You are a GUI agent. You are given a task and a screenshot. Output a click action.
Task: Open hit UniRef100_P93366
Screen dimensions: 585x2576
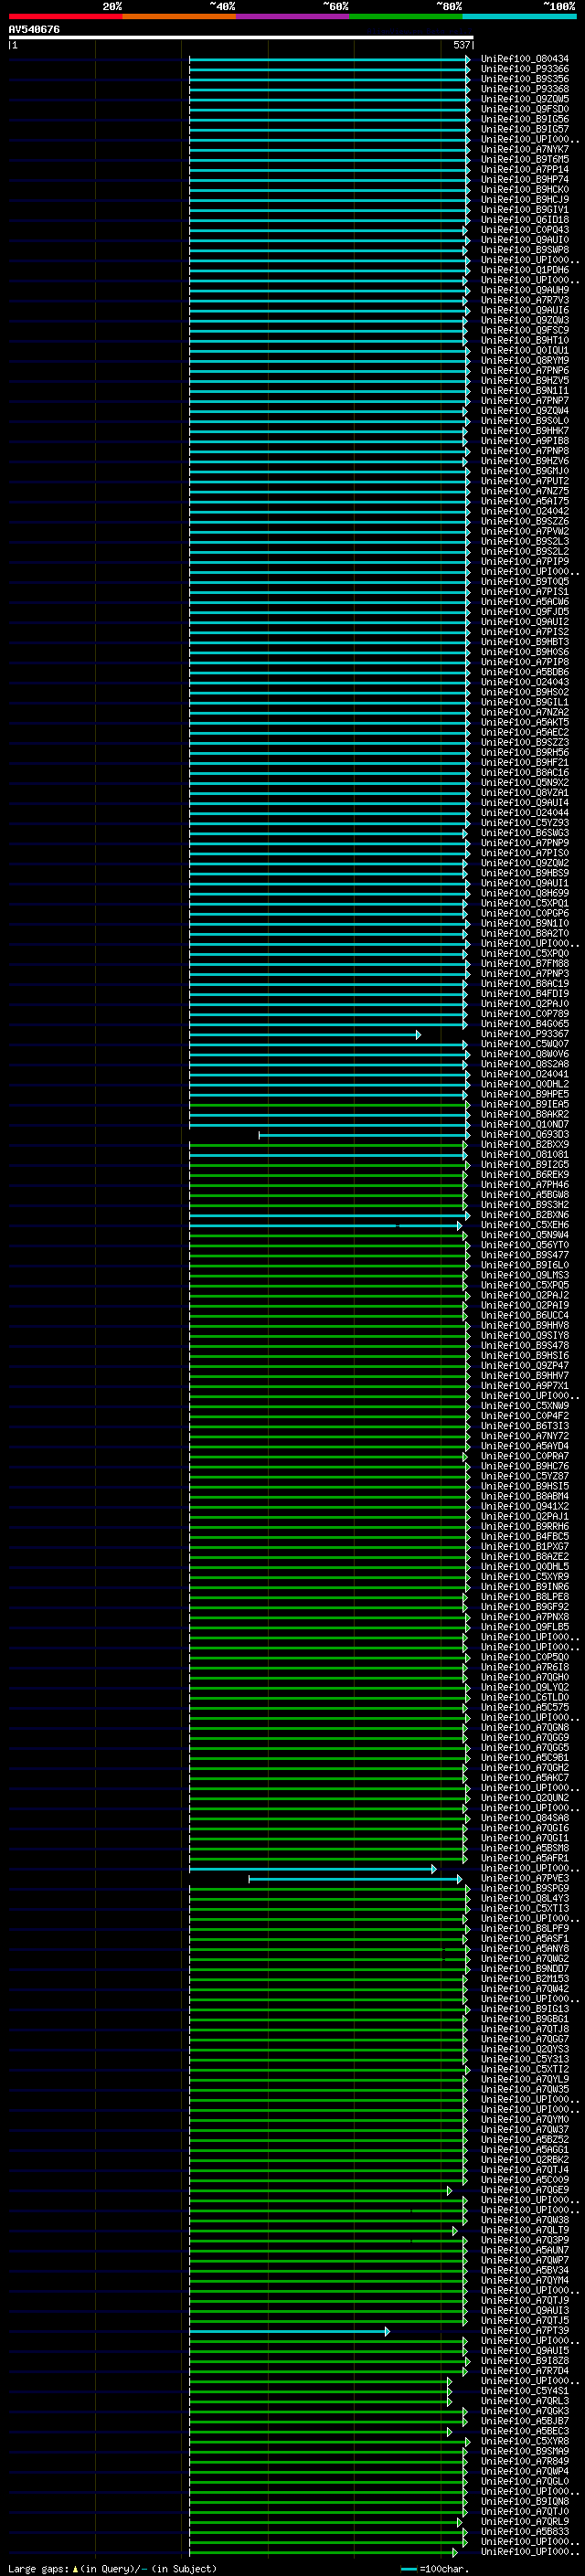tap(524, 69)
